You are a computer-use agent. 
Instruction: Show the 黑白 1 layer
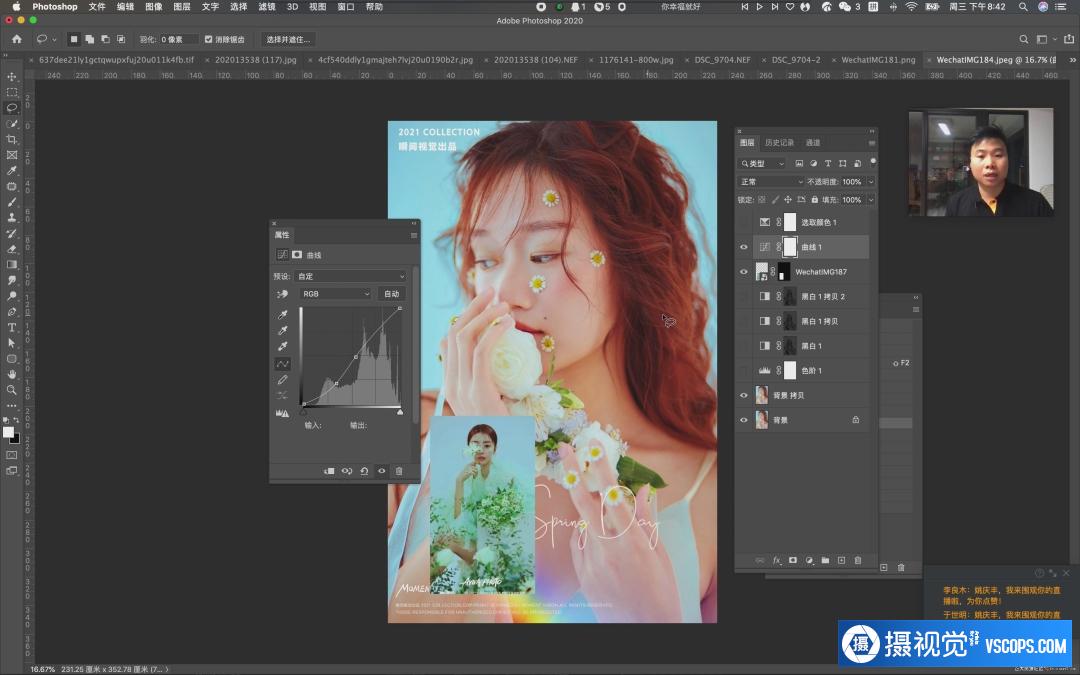[x=744, y=346]
